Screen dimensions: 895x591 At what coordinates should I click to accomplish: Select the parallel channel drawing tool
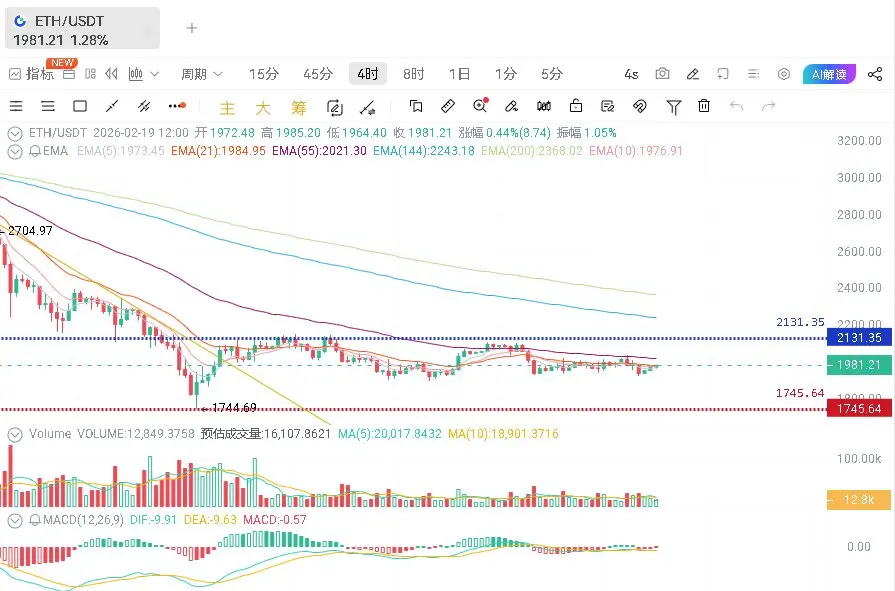[144, 106]
